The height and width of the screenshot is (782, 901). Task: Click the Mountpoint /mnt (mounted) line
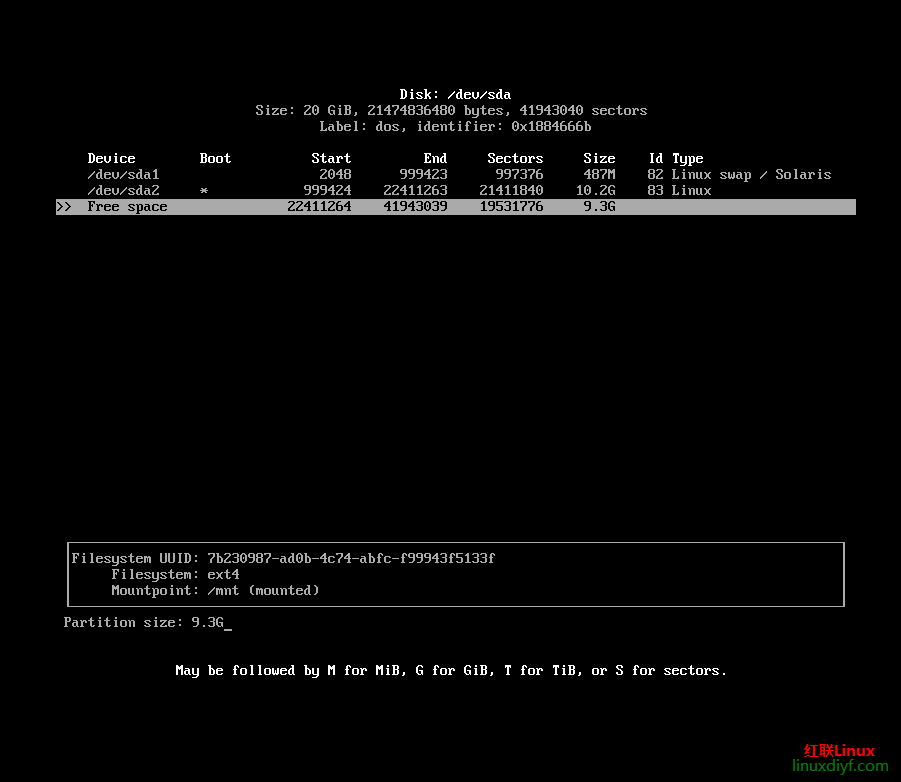[215, 590]
